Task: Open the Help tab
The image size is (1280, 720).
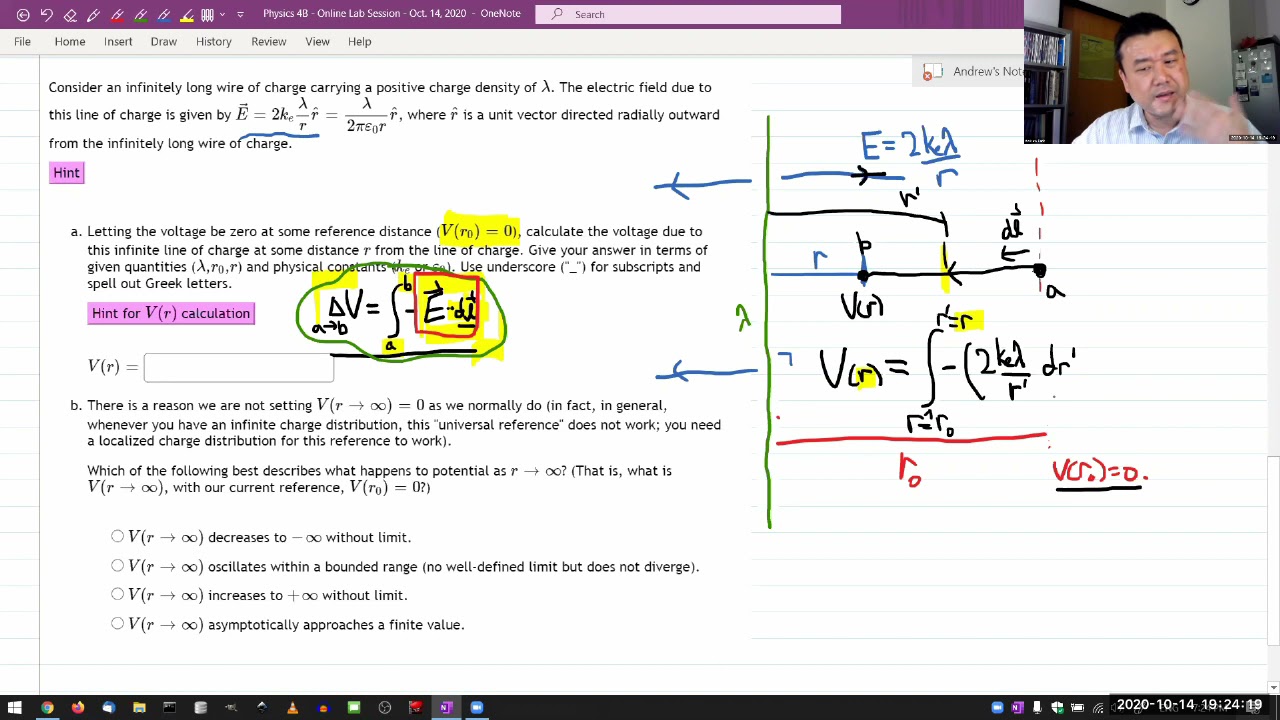Action: point(360,41)
